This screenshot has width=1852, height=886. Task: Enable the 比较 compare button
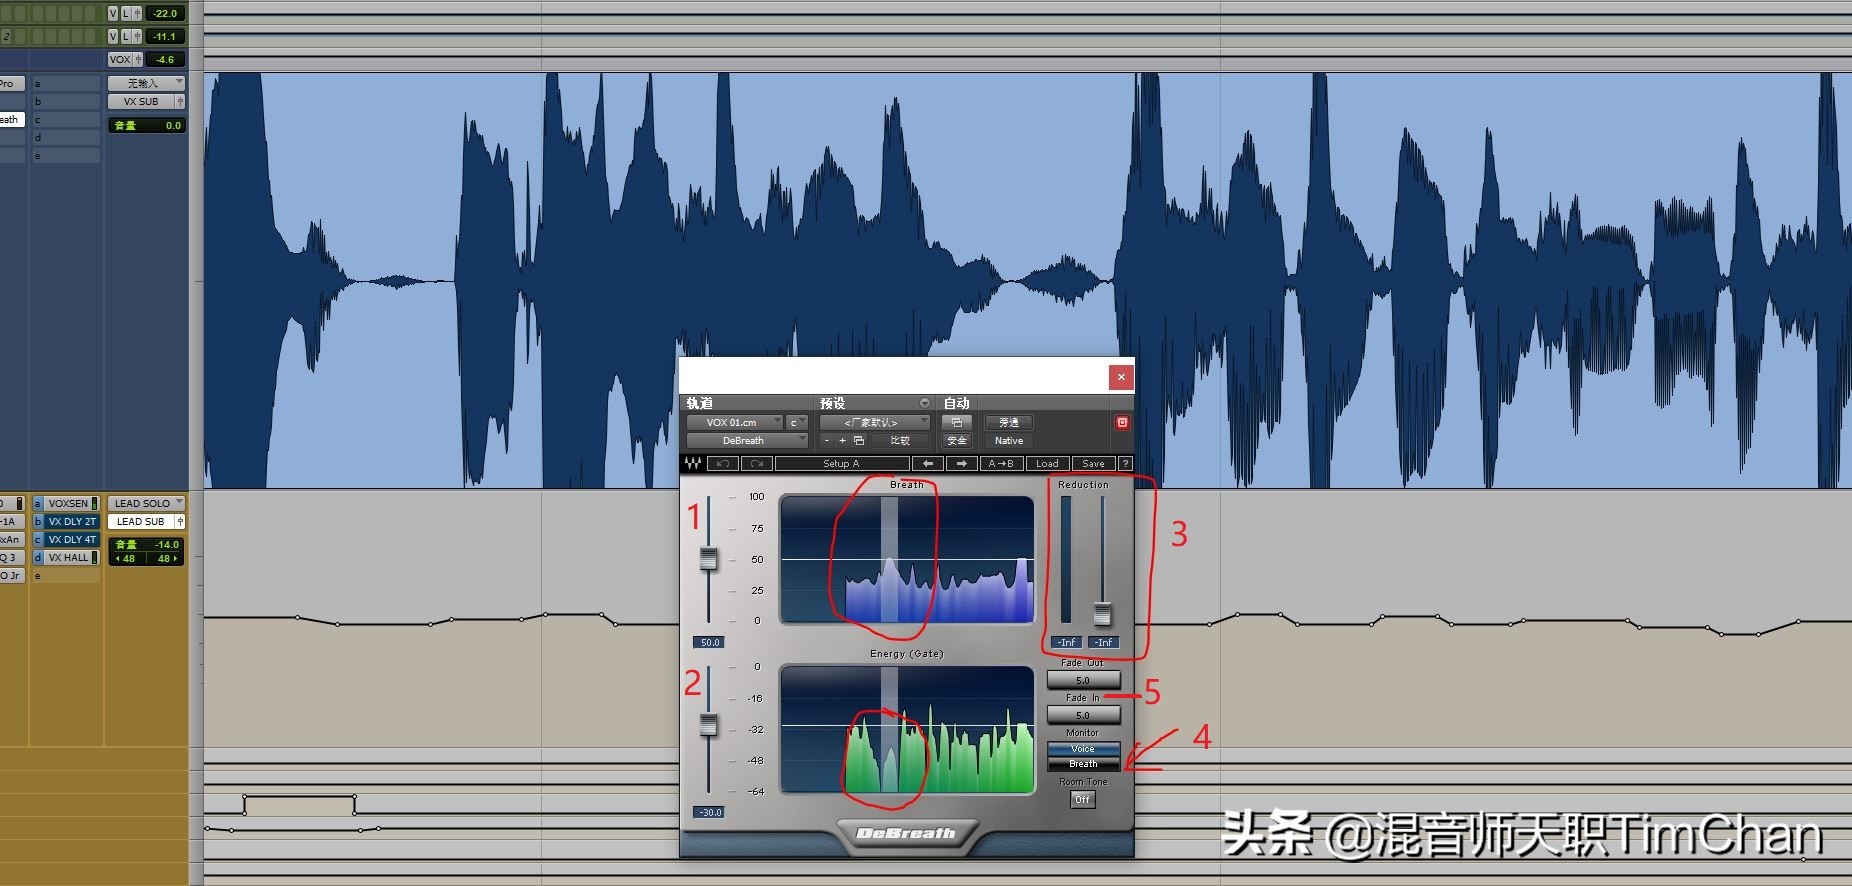click(x=899, y=441)
